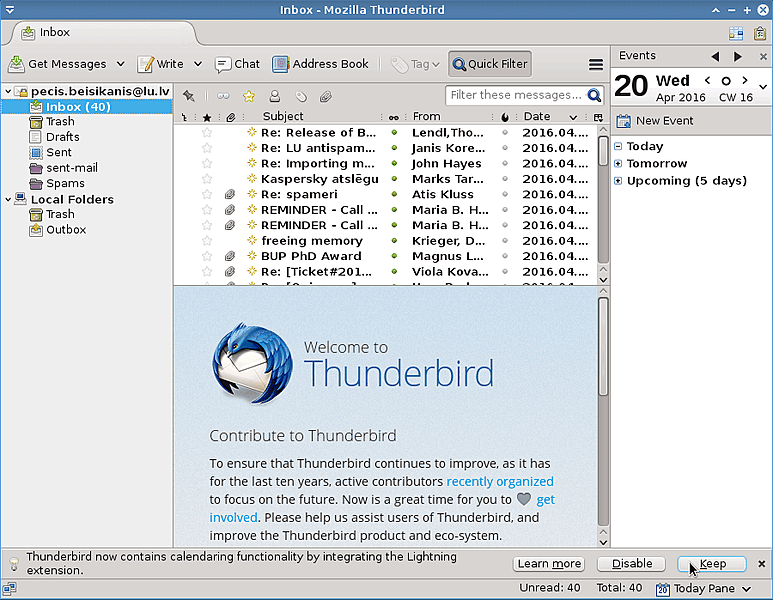
Task: Open the Get Messages dropdown arrow
Action: click(121, 64)
